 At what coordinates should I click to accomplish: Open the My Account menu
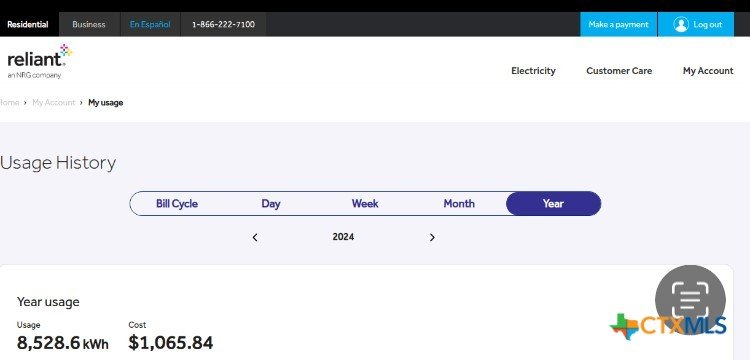708,71
